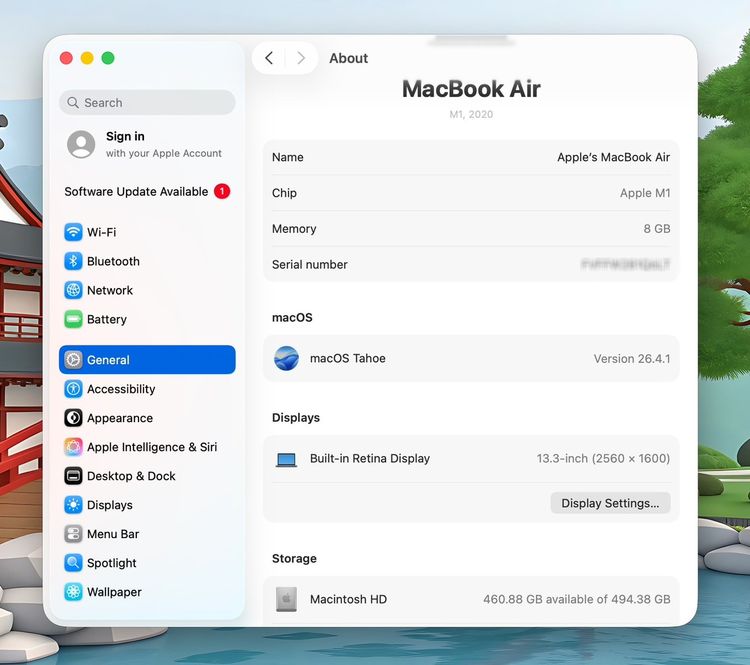Click the Built-in Retina Display label
The image size is (750, 665).
click(370, 458)
